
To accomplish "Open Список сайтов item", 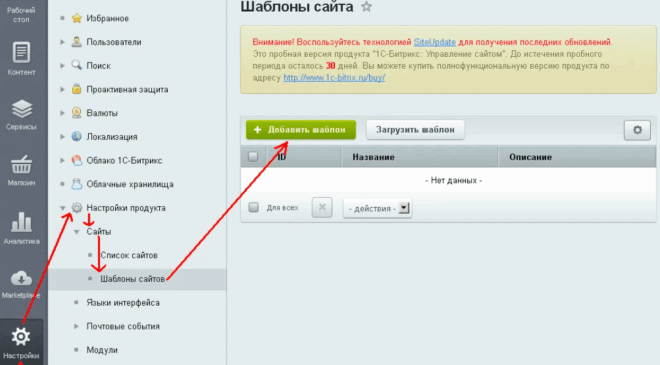I will [129, 255].
